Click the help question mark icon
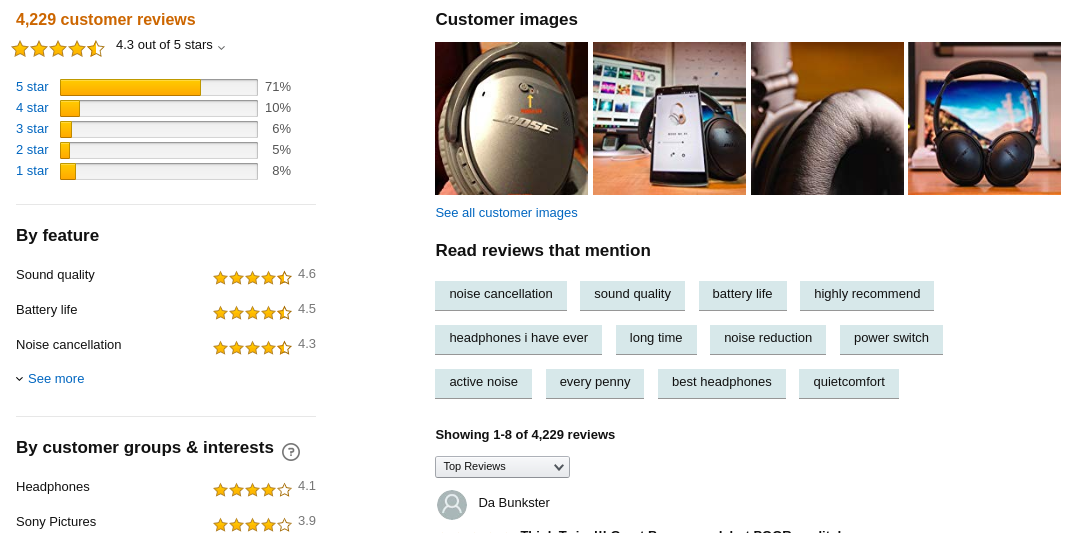This screenshot has width=1087, height=533. (x=291, y=452)
